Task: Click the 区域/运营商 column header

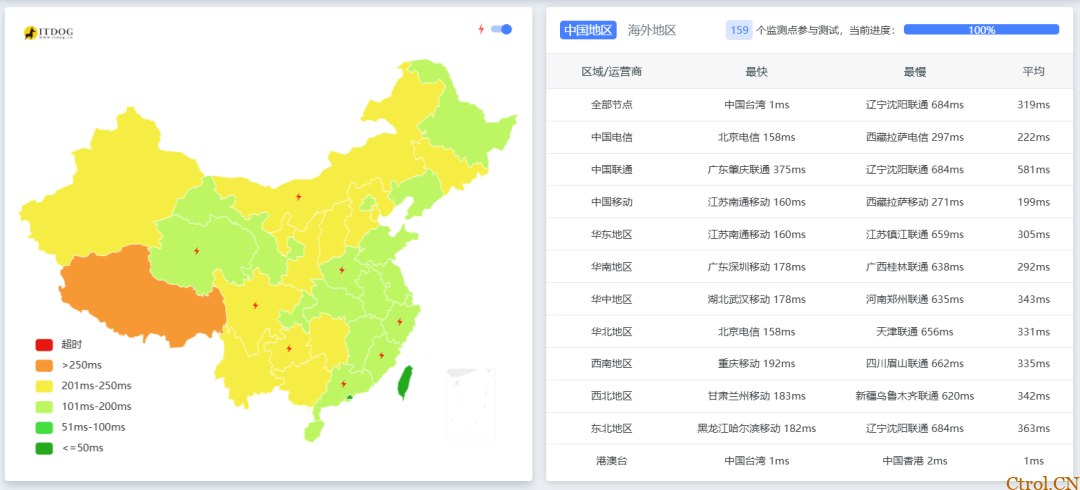Action: point(612,72)
